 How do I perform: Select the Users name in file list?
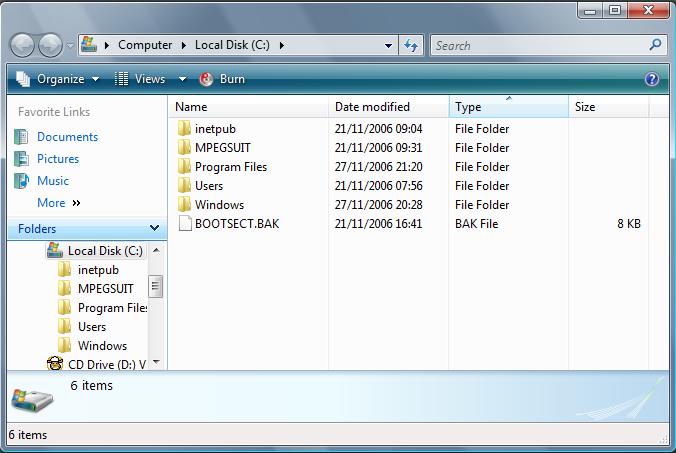tap(209, 186)
